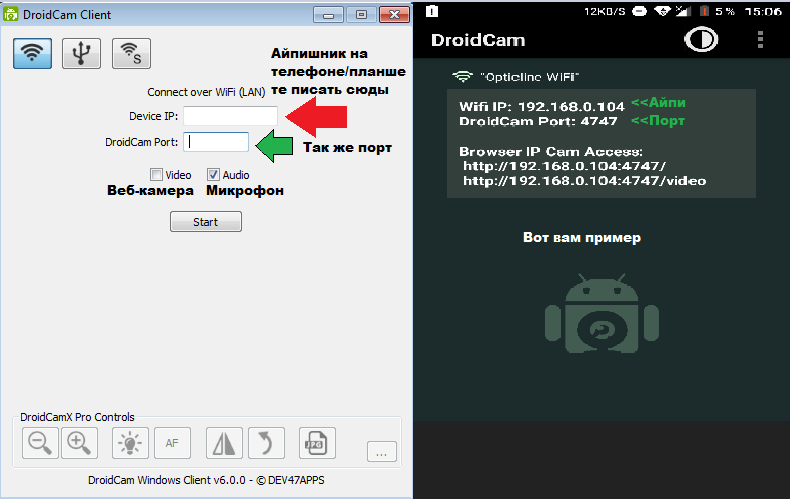This screenshot has width=790, height=499.
Task: Tap the Android camera logo on phone
Action: coord(602,313)
